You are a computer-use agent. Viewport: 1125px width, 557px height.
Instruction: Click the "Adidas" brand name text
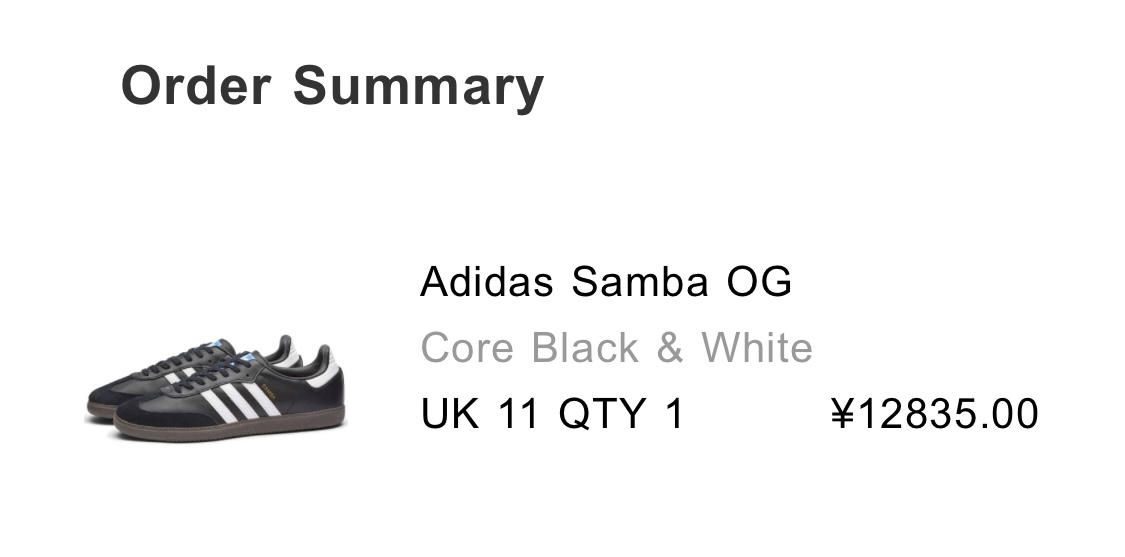click(486, 282)
